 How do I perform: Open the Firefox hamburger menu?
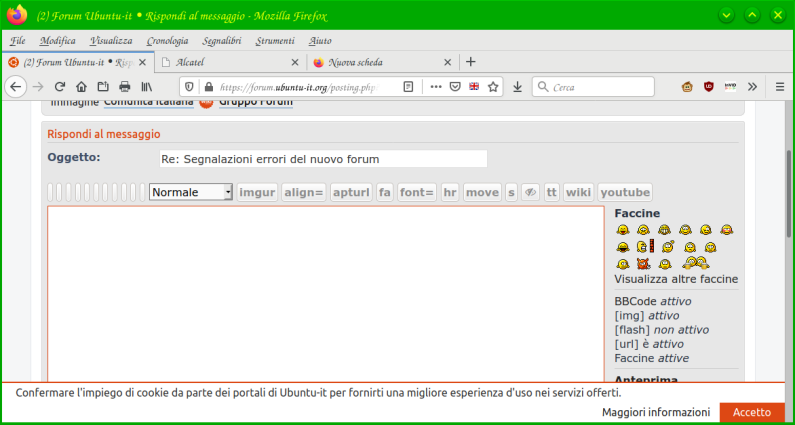click(780, 87)
